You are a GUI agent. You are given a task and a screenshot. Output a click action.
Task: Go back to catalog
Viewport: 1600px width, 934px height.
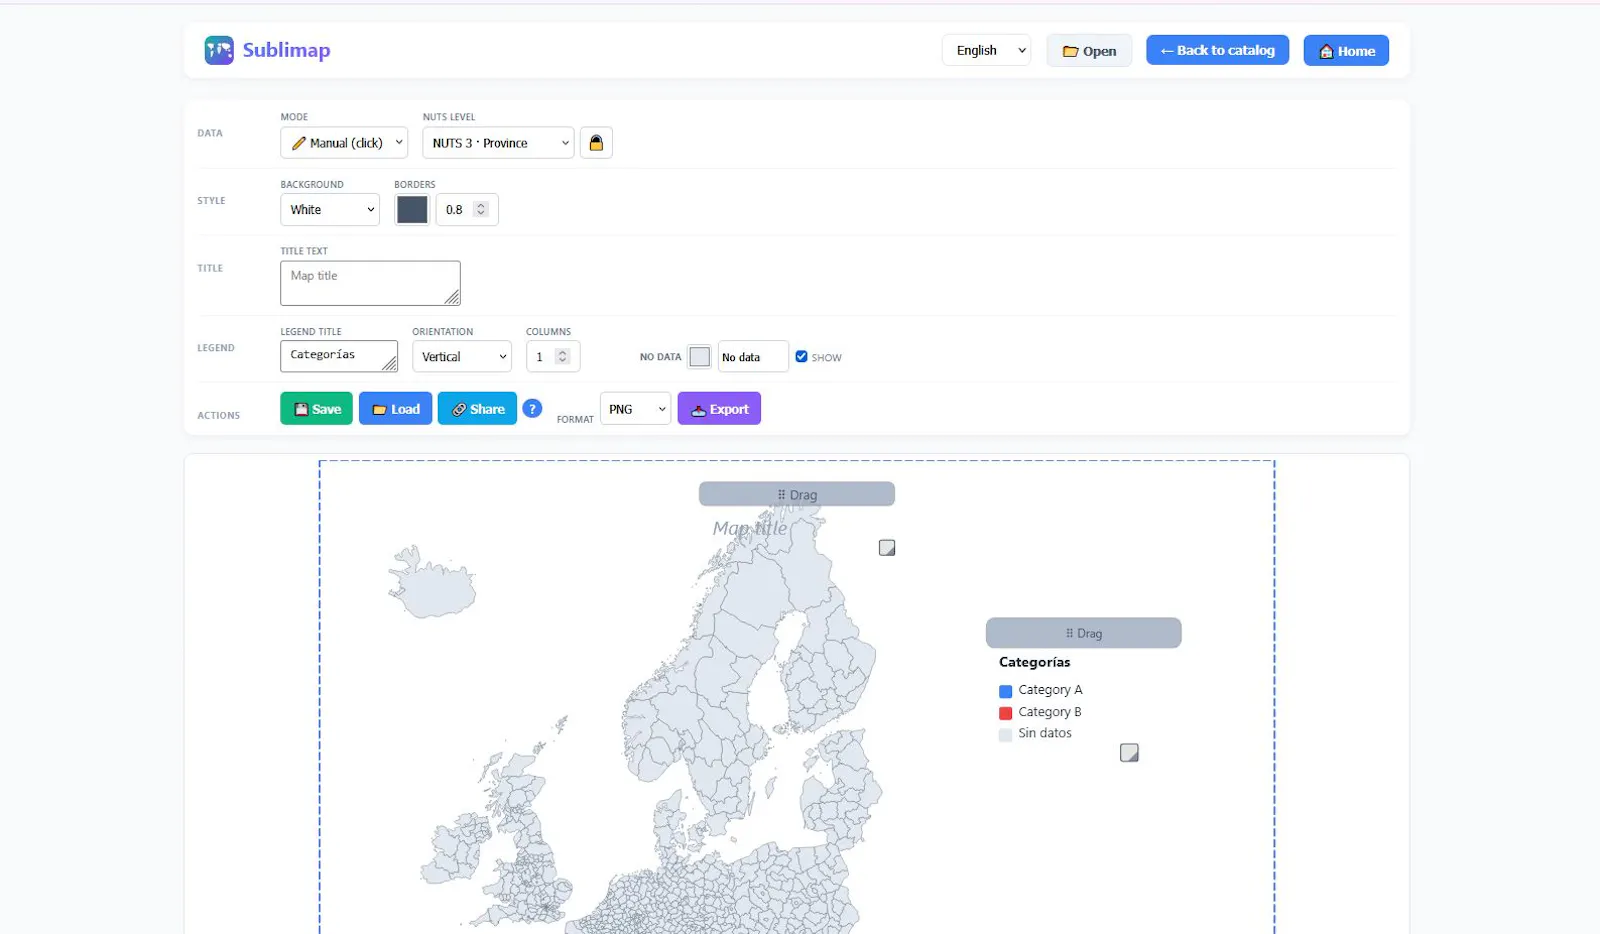point(1217,50)
